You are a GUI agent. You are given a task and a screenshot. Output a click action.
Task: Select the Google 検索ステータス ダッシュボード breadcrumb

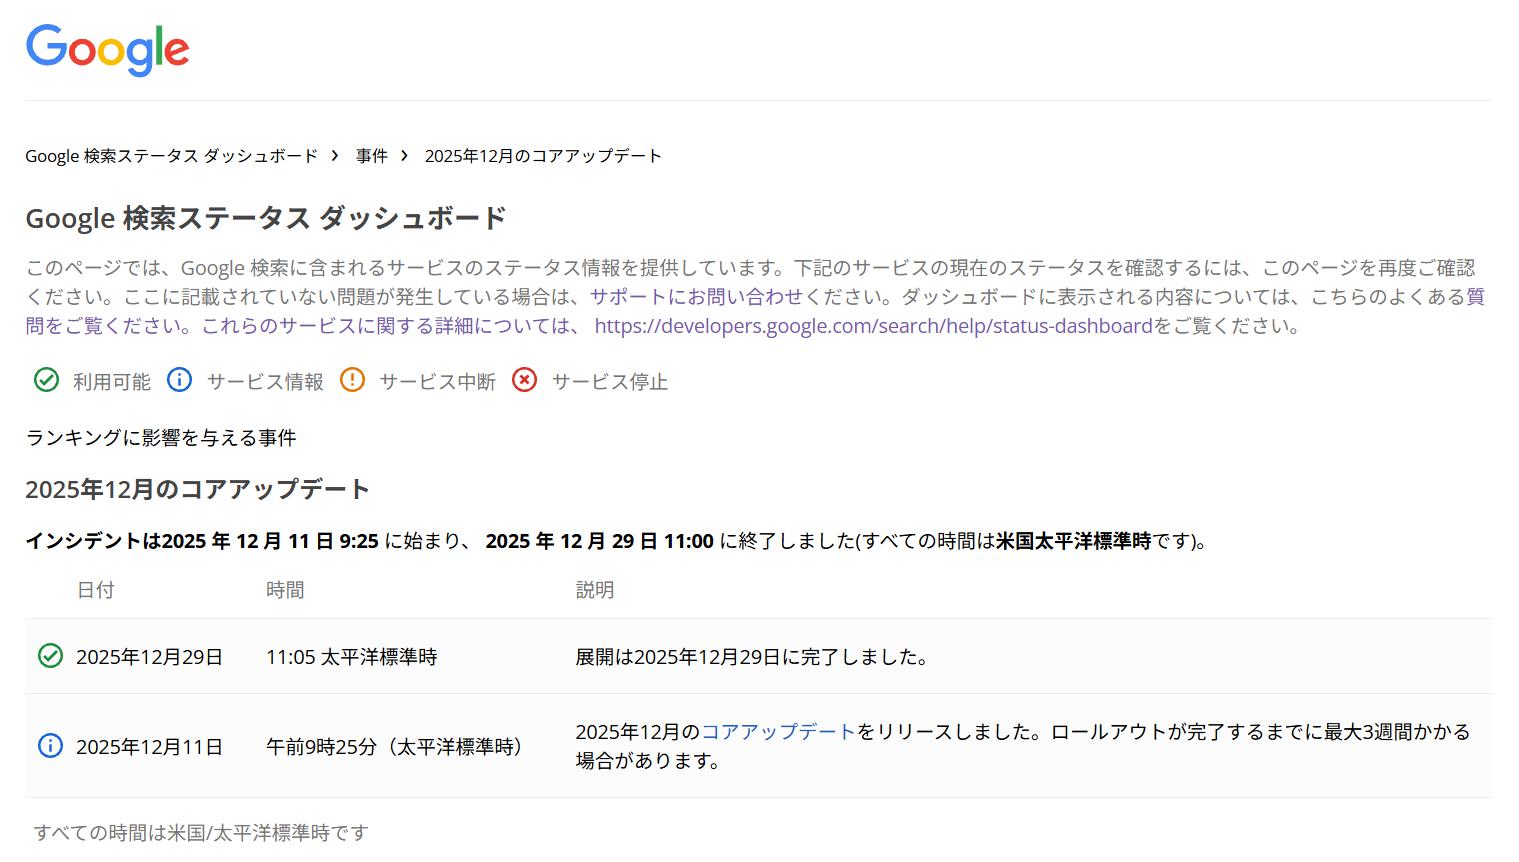172,156
